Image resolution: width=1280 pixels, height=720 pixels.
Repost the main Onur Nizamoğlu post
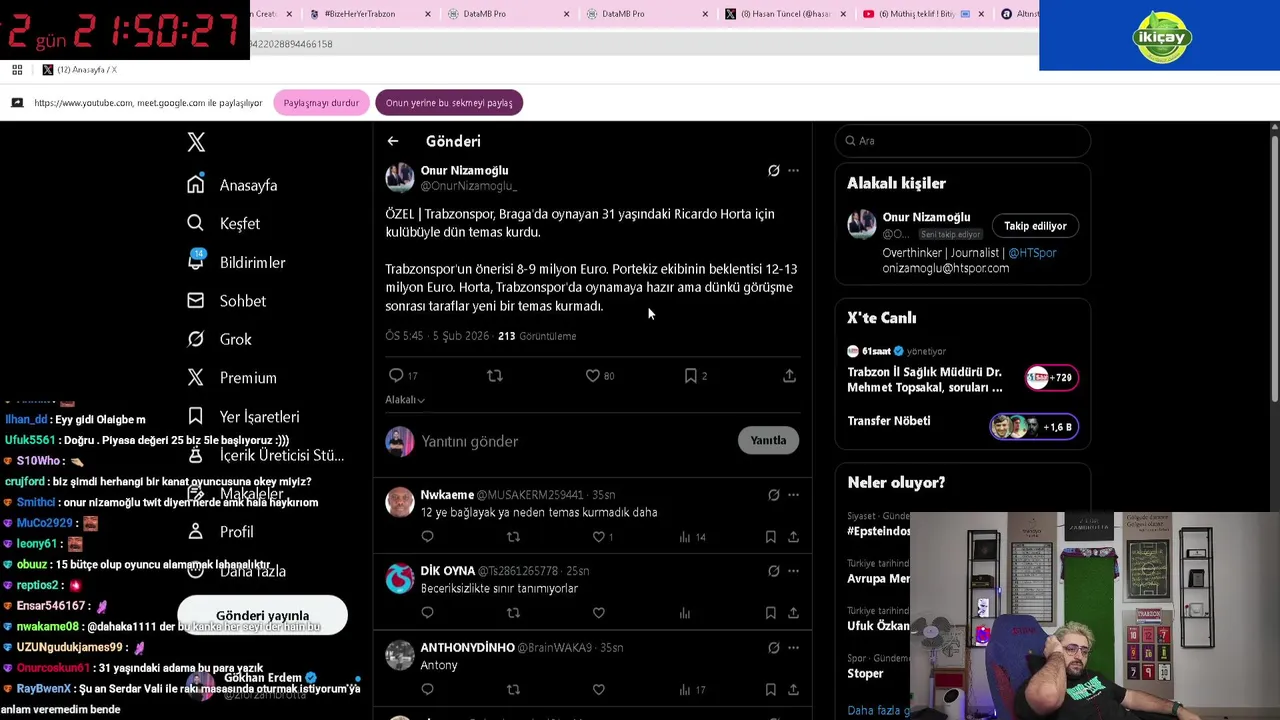(x=494, y=375)
